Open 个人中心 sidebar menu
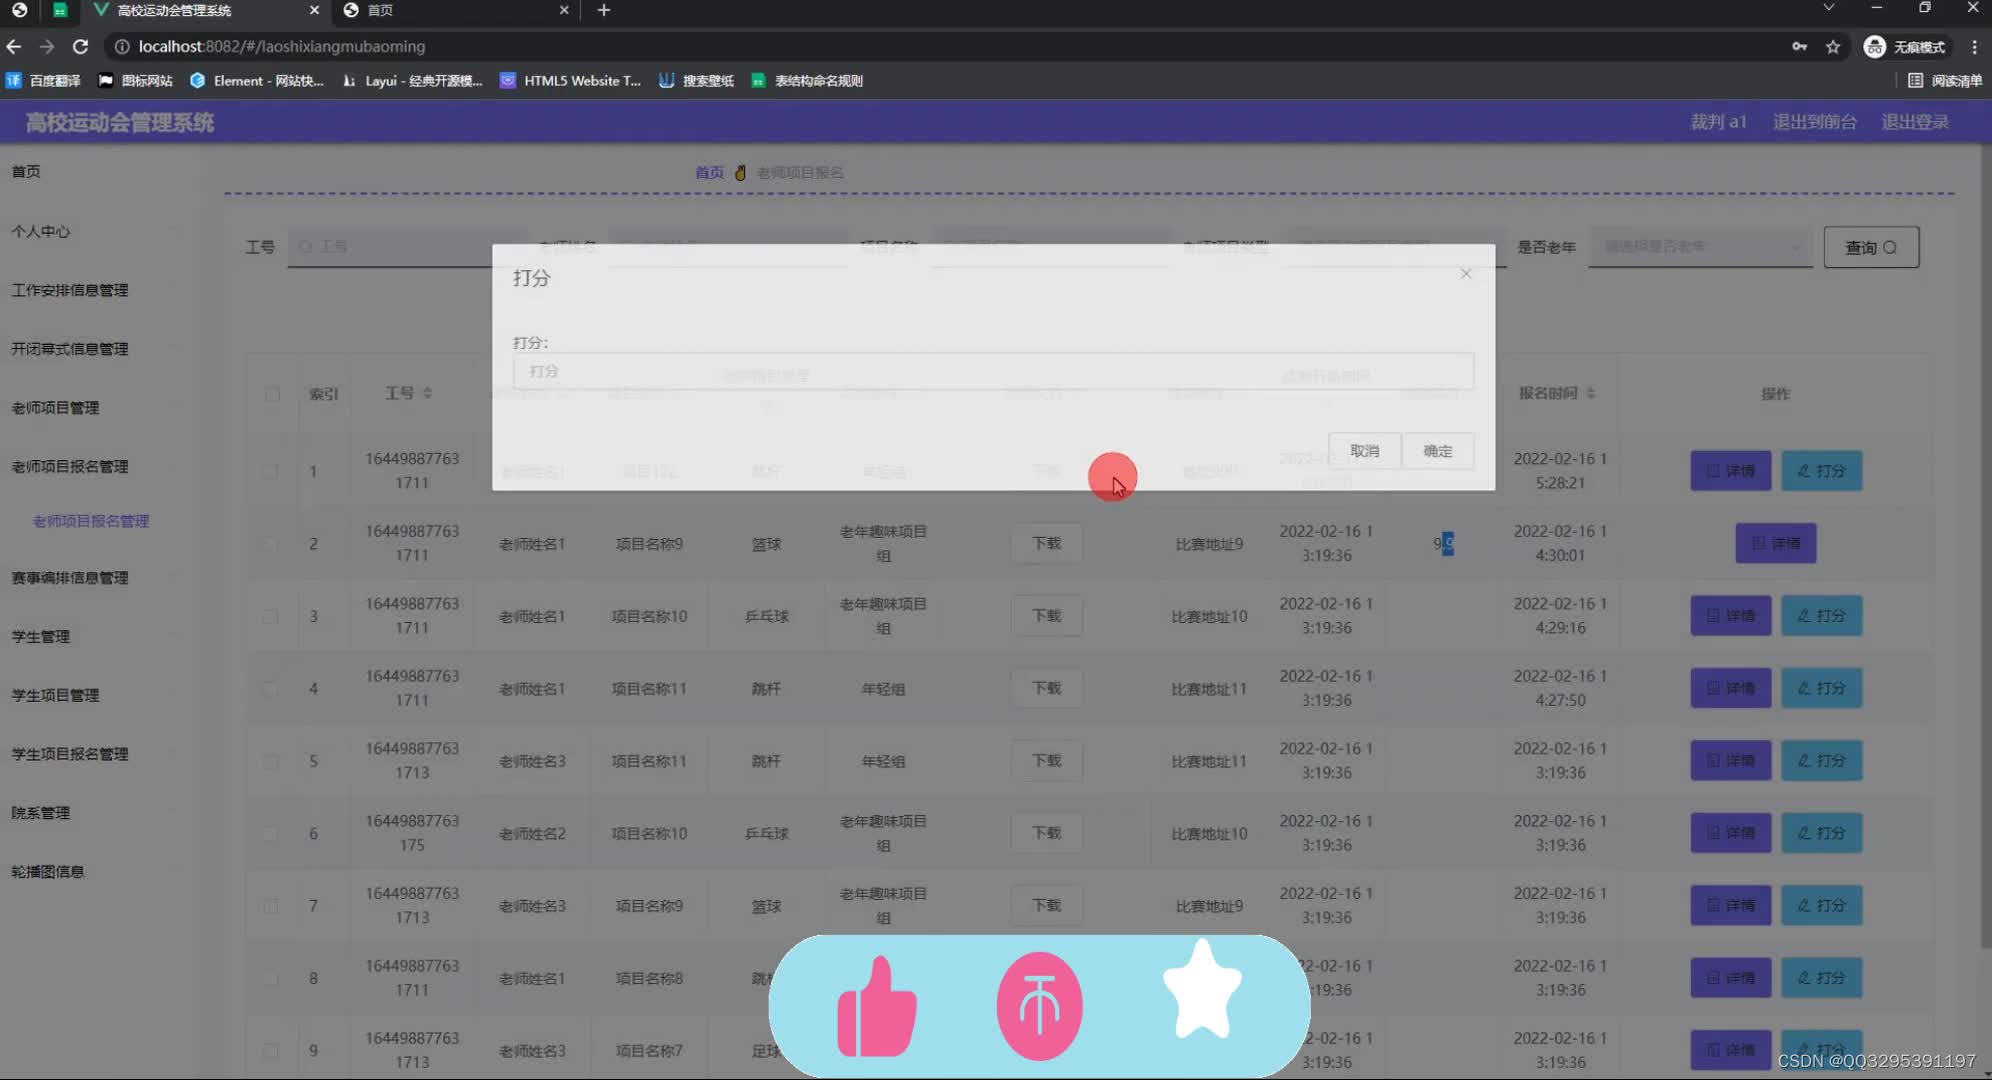This screenshot has width=1992, height=1080. click(x=41, y=231)
